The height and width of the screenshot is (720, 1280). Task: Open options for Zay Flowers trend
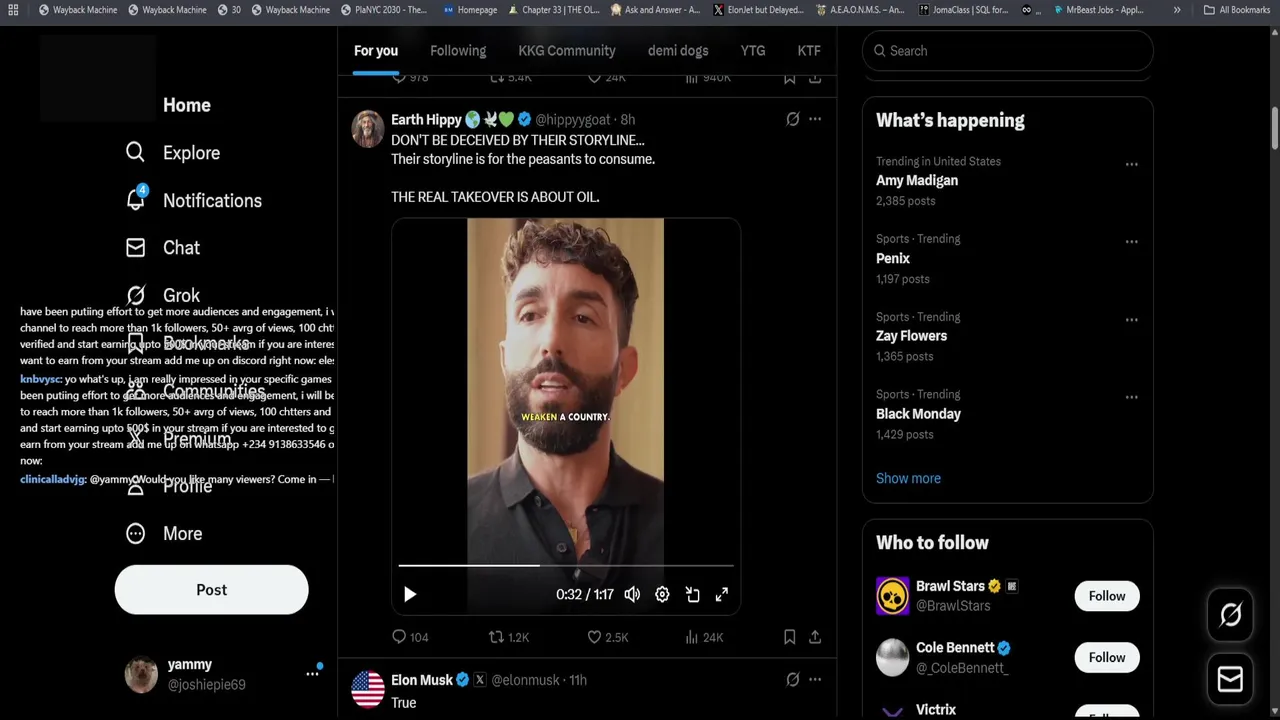tap(1131, 320)
